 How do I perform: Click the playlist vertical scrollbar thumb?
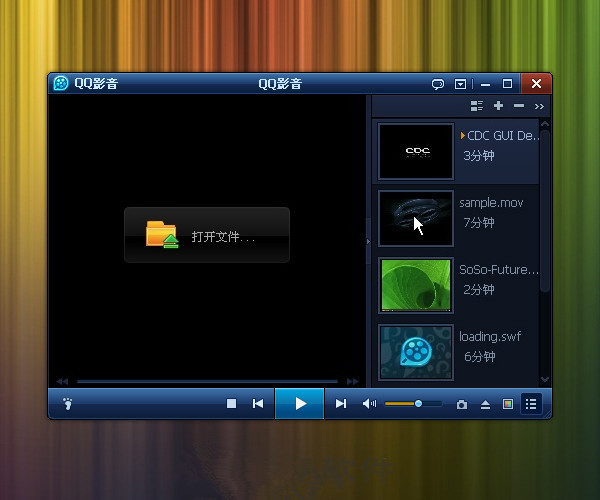pos(545,212)
